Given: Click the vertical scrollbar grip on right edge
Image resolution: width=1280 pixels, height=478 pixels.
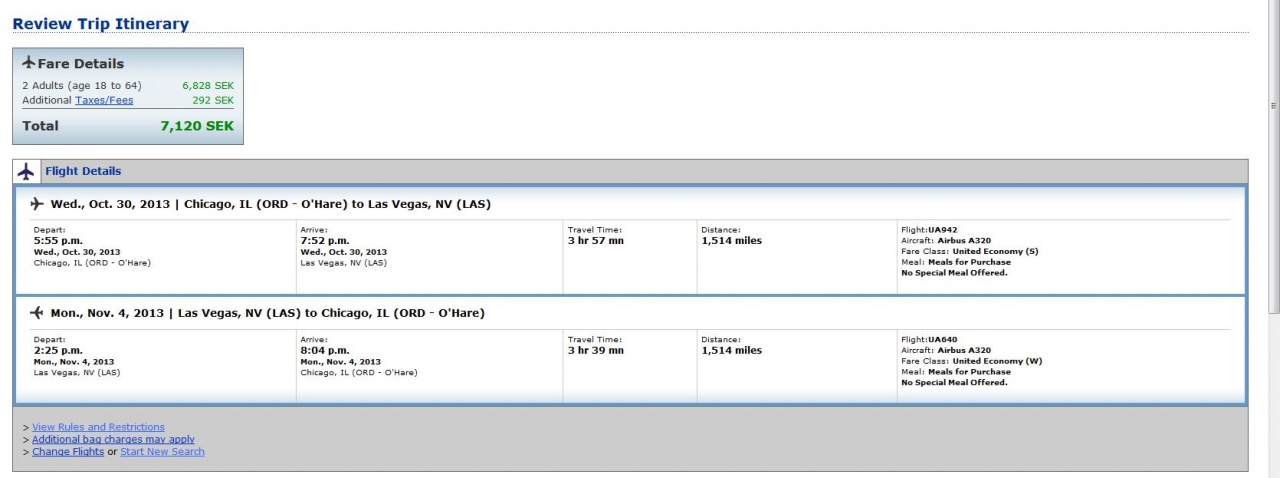Looking at the screenshot, I should point(1273,105).
